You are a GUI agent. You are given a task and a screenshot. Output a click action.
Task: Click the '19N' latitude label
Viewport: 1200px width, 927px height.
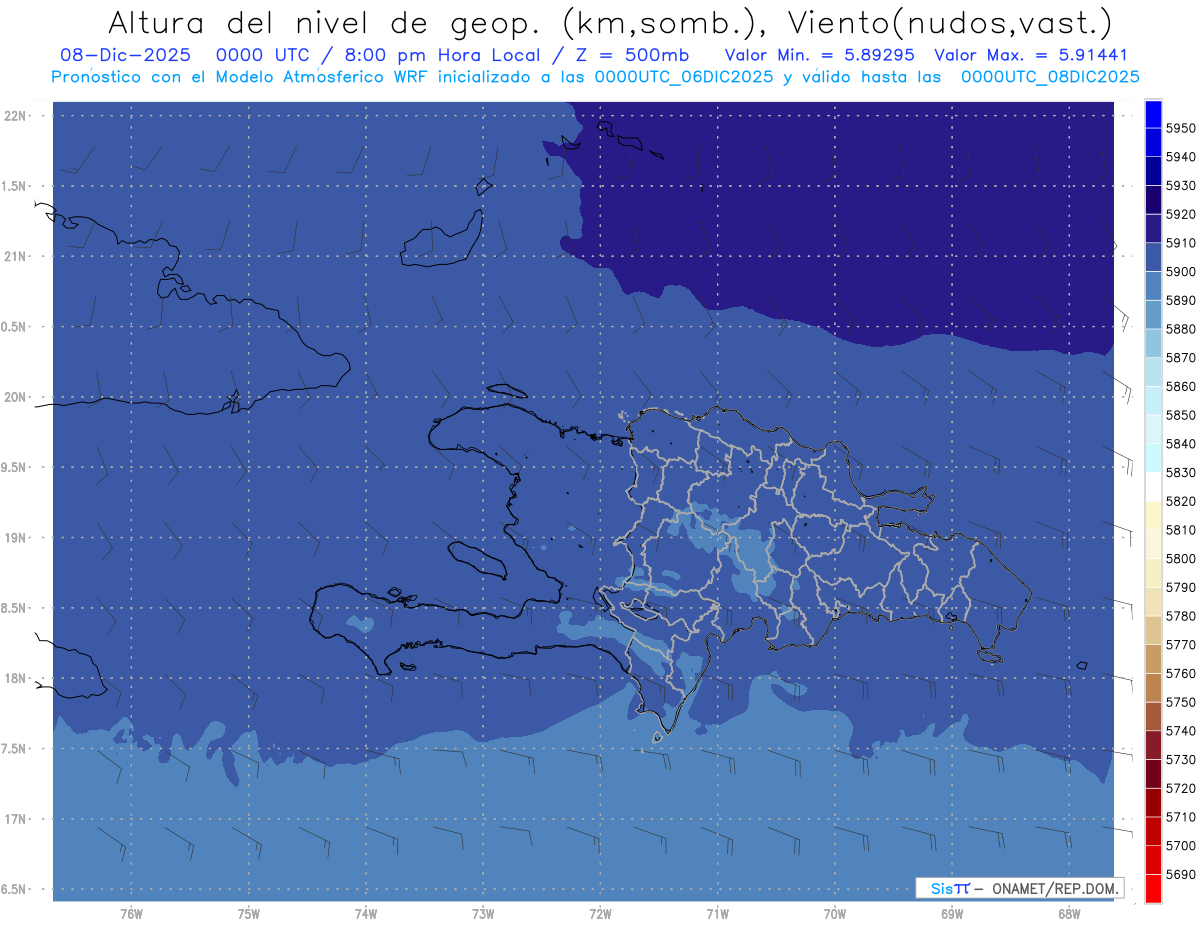[15, 538]
